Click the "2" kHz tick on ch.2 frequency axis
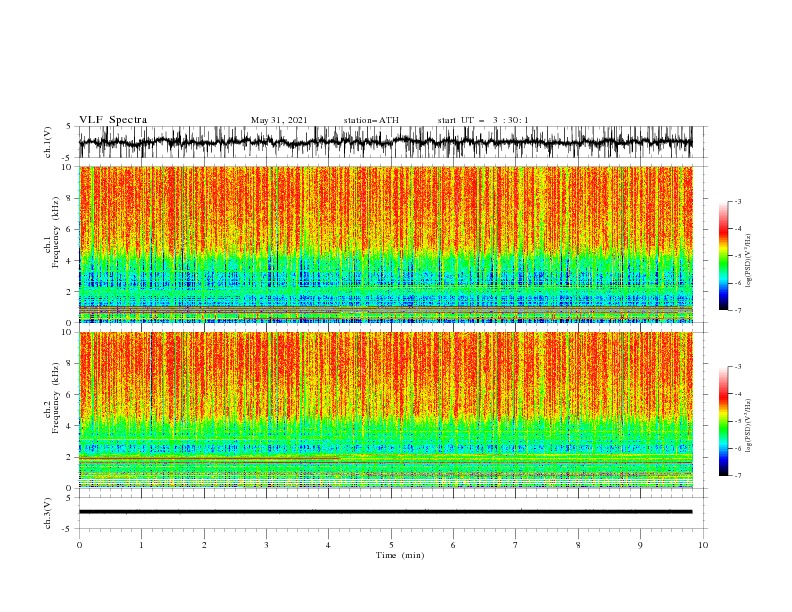This screenshot has height=612, width=792. click(70, 457)
